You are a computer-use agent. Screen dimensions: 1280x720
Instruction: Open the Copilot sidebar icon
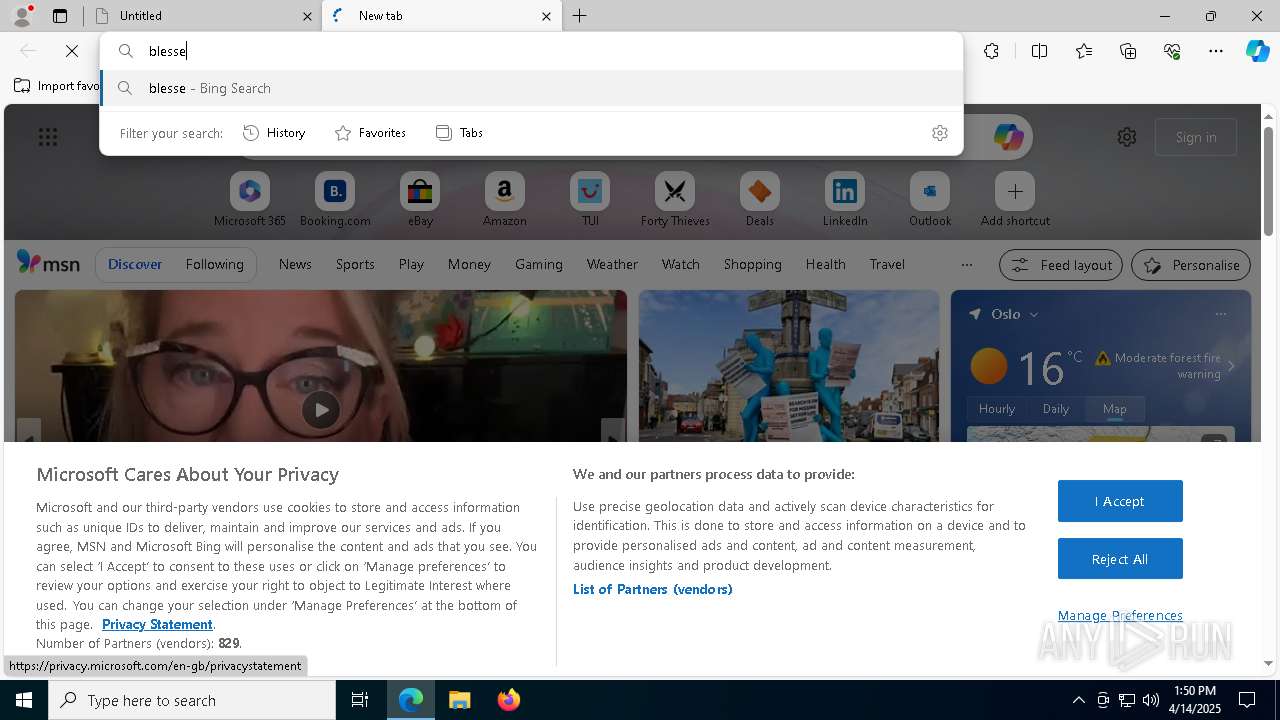point(1257,51)
